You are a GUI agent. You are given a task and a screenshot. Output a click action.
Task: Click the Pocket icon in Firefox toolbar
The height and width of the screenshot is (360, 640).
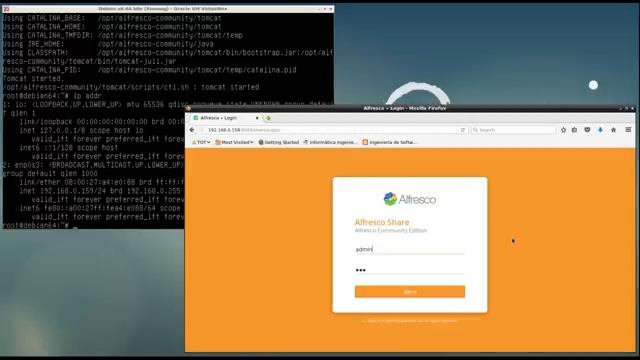click(x=587, y=130)
